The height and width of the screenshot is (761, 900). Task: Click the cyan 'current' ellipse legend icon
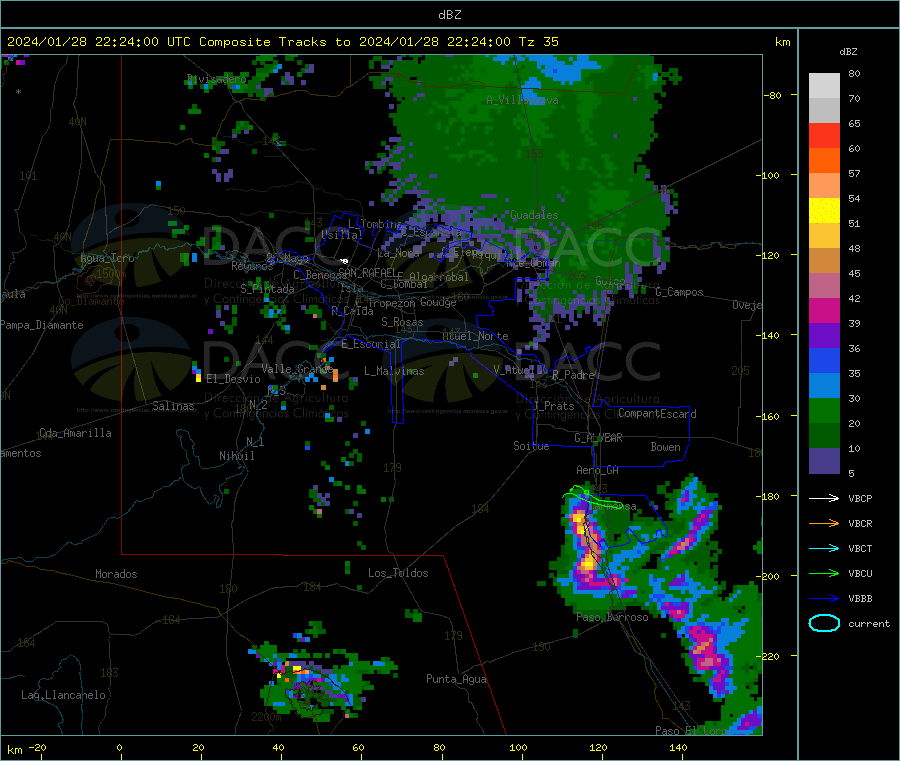(824, 623)
